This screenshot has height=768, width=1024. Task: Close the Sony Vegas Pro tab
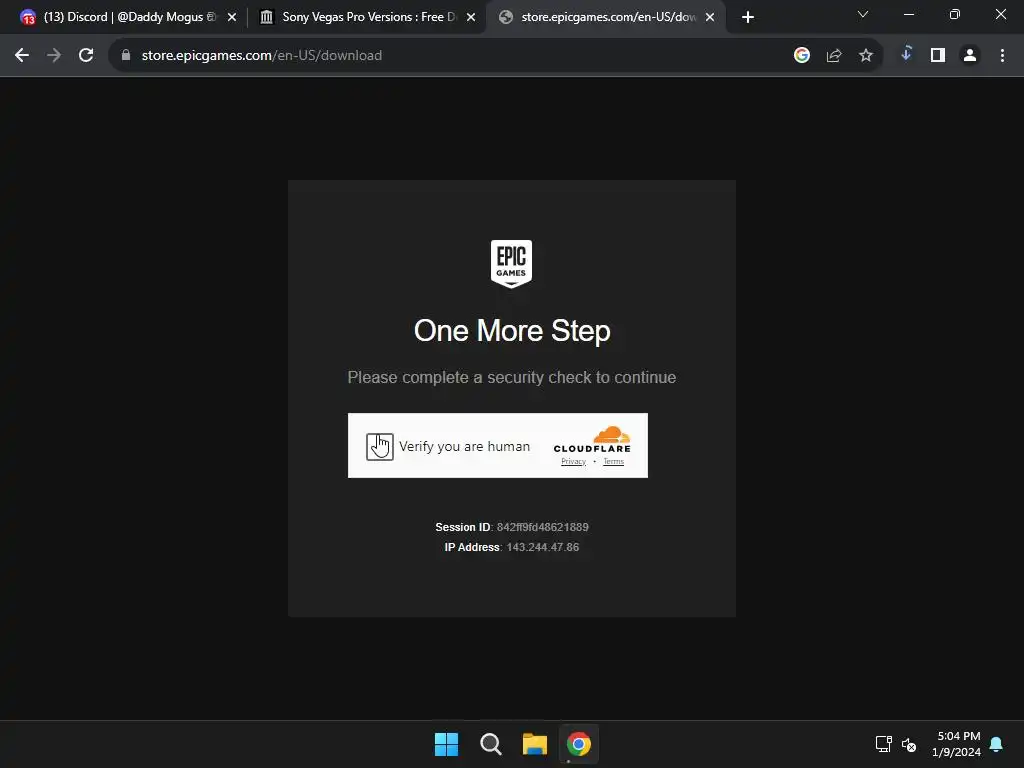pyautogui.click(x=471, y=17)
